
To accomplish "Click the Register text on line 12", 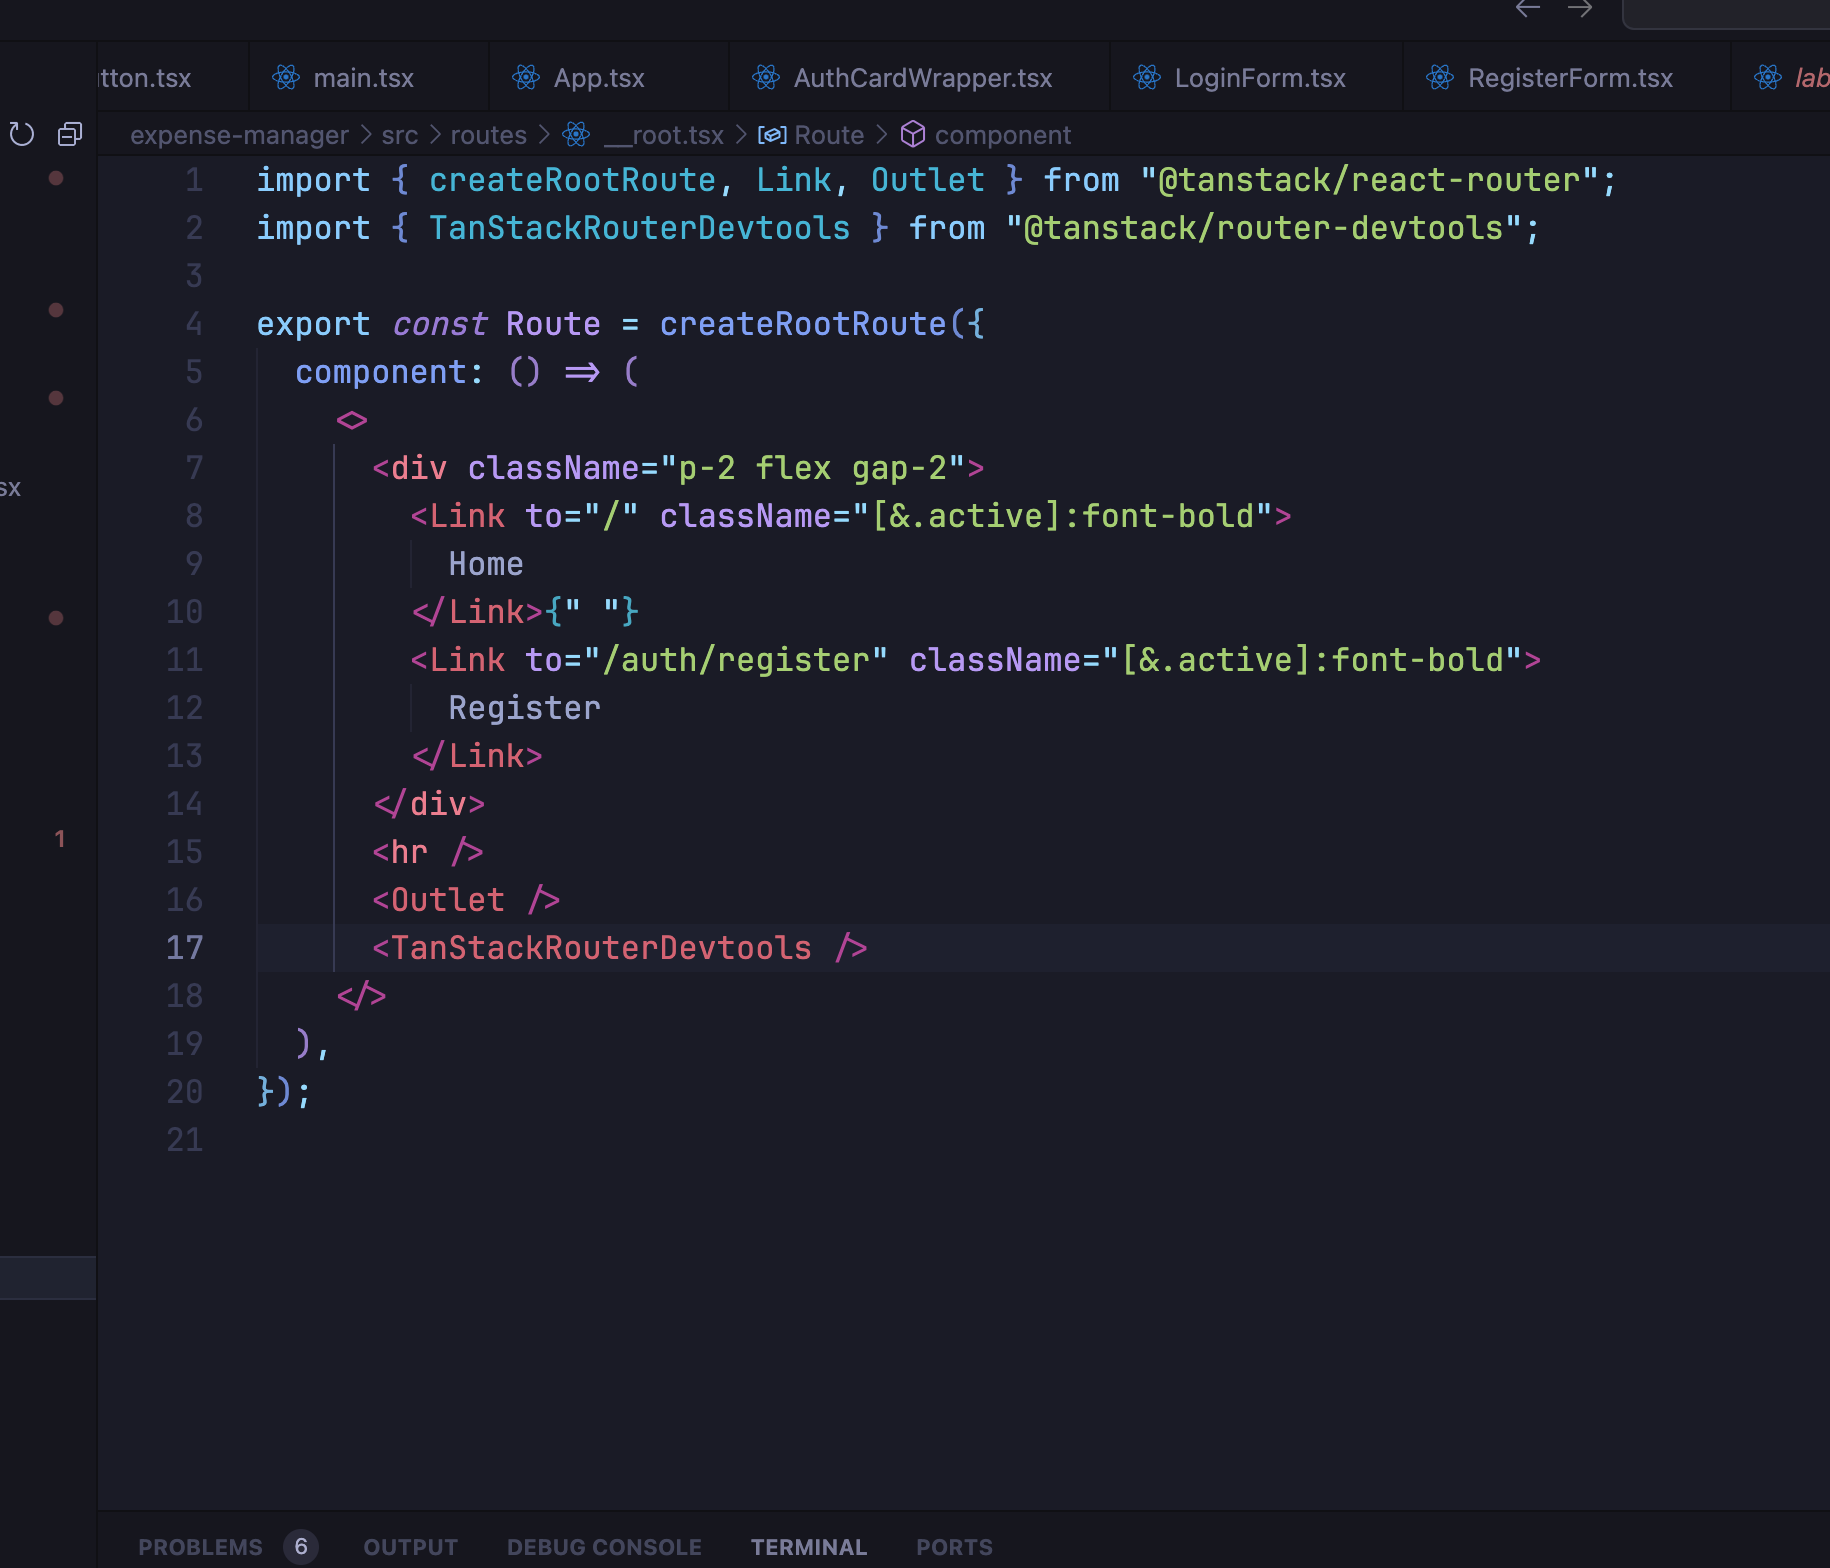I will point(524,708).
